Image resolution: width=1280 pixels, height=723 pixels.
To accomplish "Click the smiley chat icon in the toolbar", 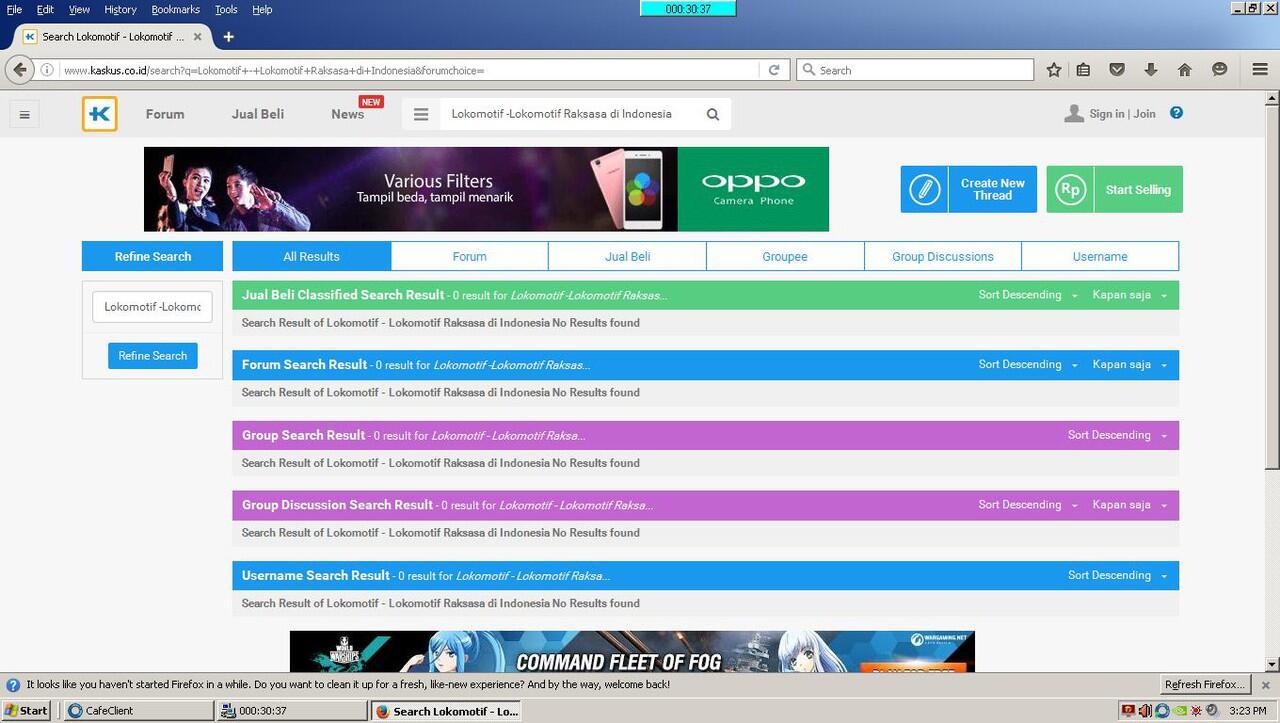I will pos(1219,70).
